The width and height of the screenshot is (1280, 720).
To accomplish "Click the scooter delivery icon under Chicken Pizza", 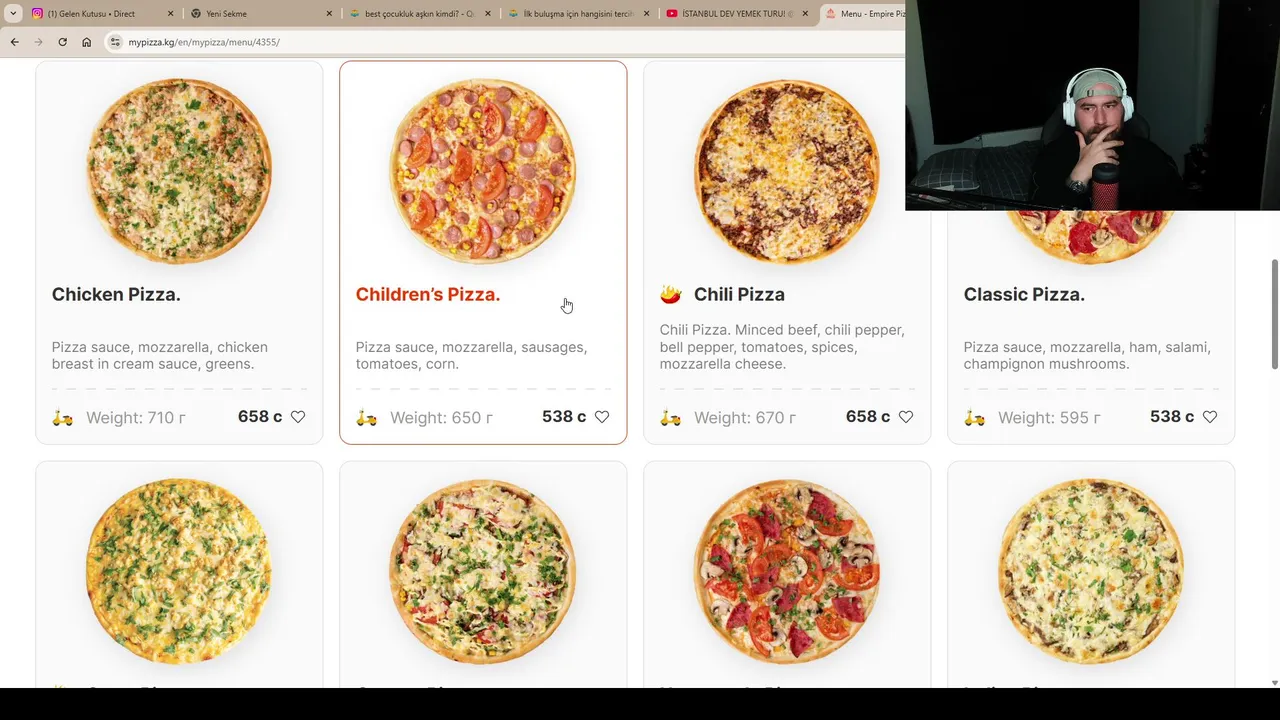I will point(63,418).
